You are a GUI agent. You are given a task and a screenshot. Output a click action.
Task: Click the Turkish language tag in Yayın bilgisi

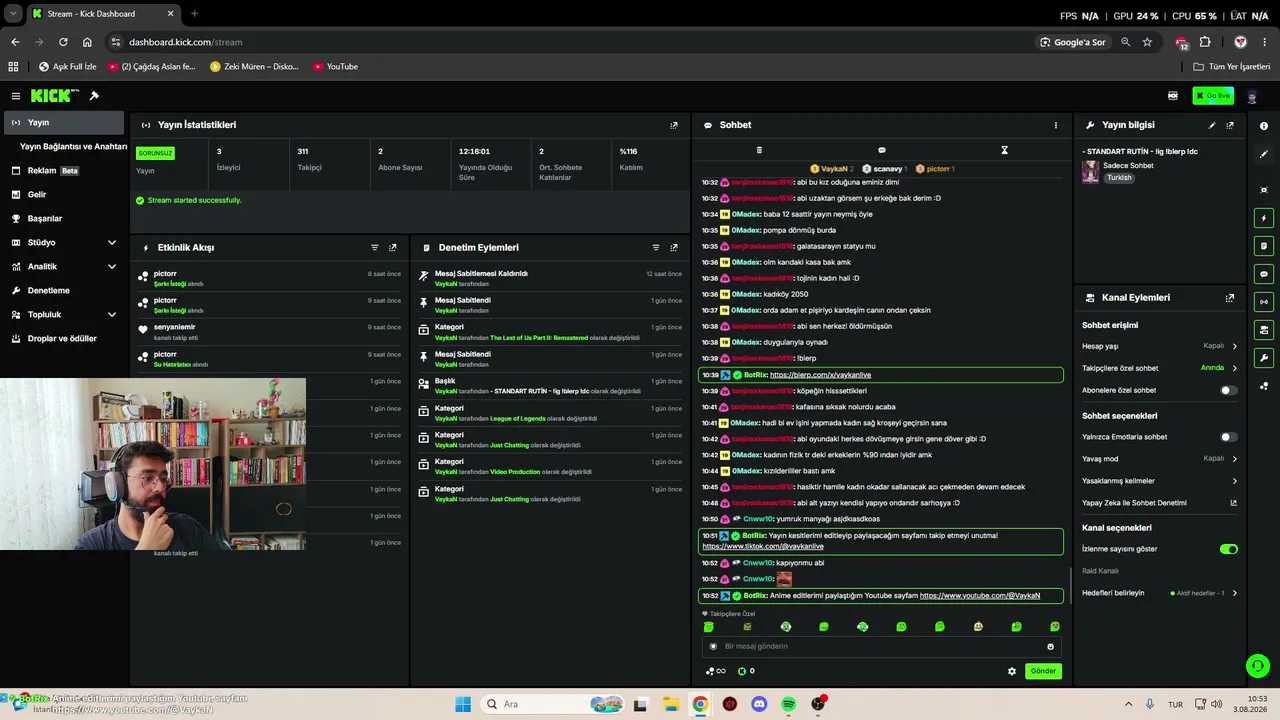(x=1119, y=178)
